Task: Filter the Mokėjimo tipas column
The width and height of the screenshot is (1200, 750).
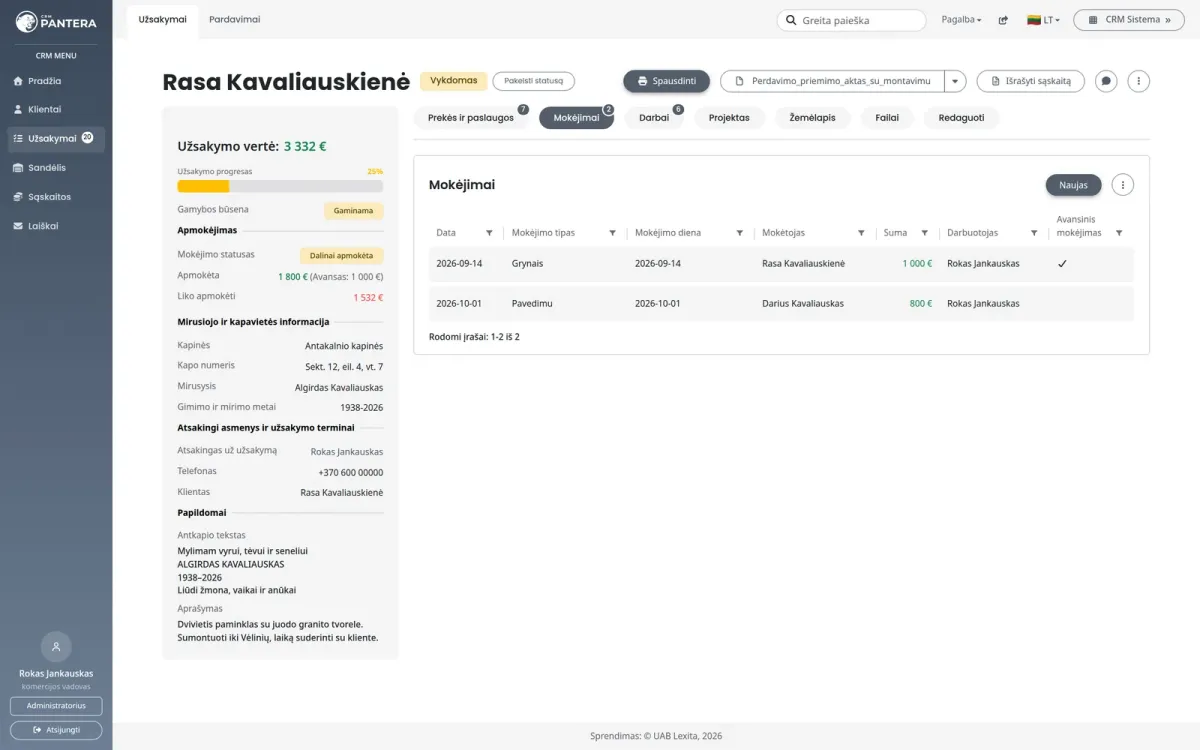Action: [x=612, y=233]
